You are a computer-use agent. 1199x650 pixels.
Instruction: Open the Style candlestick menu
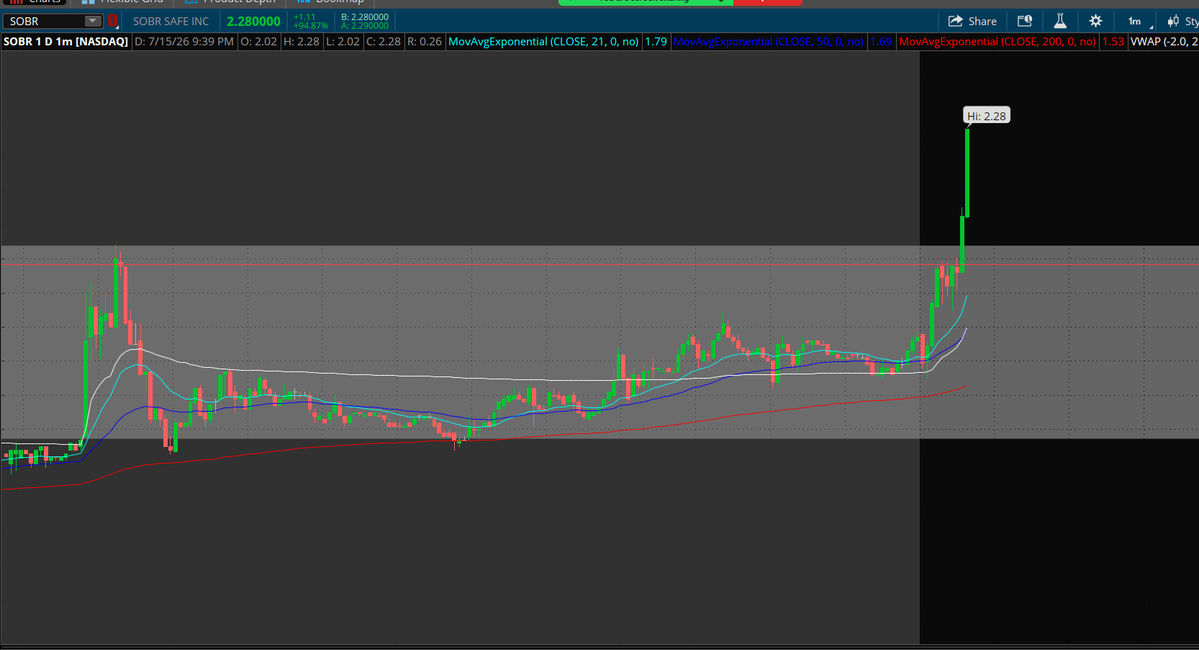[x=1182, y=21]
